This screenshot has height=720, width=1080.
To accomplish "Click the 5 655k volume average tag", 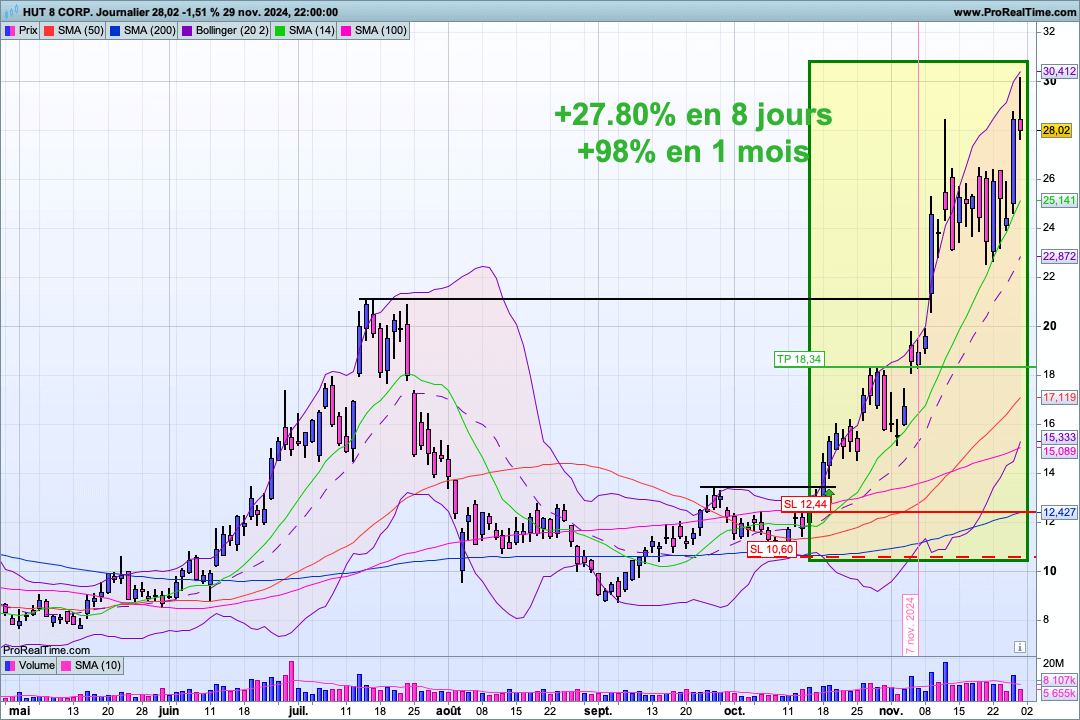I will (x=1059, y=693).
